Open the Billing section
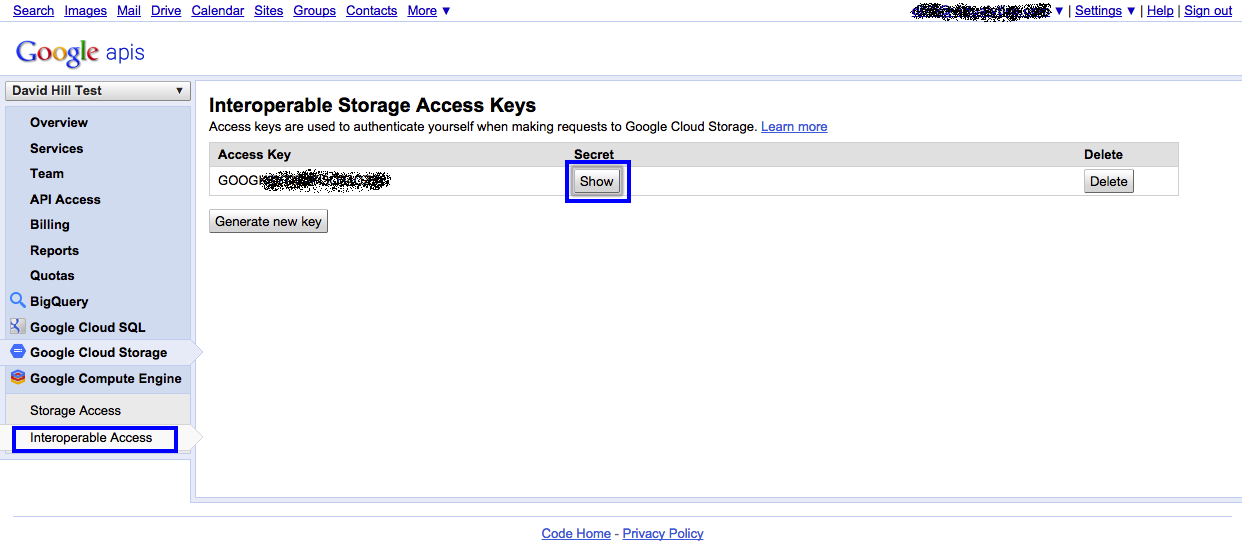 pos(50,225)
